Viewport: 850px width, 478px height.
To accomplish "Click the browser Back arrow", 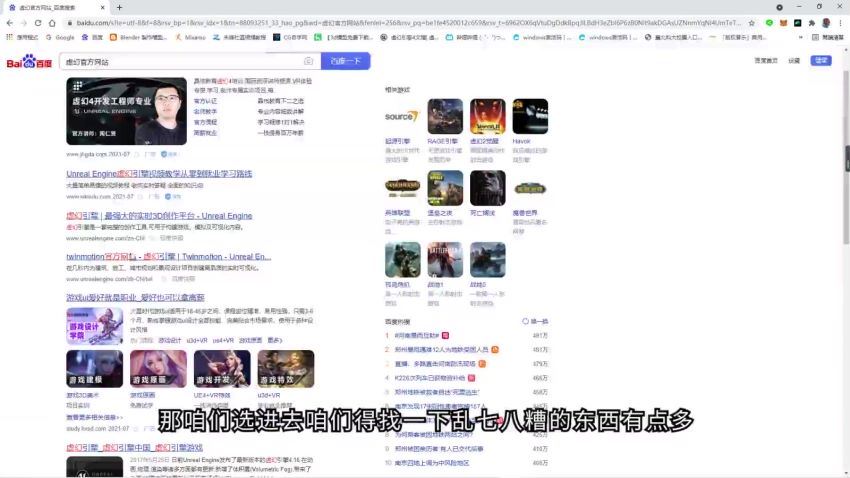I will [x=10, y=23].
